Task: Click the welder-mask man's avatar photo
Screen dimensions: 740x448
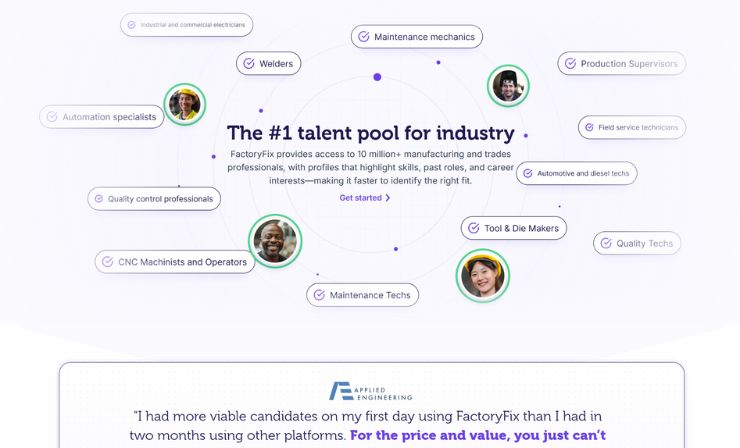Action: click(508, 86)
